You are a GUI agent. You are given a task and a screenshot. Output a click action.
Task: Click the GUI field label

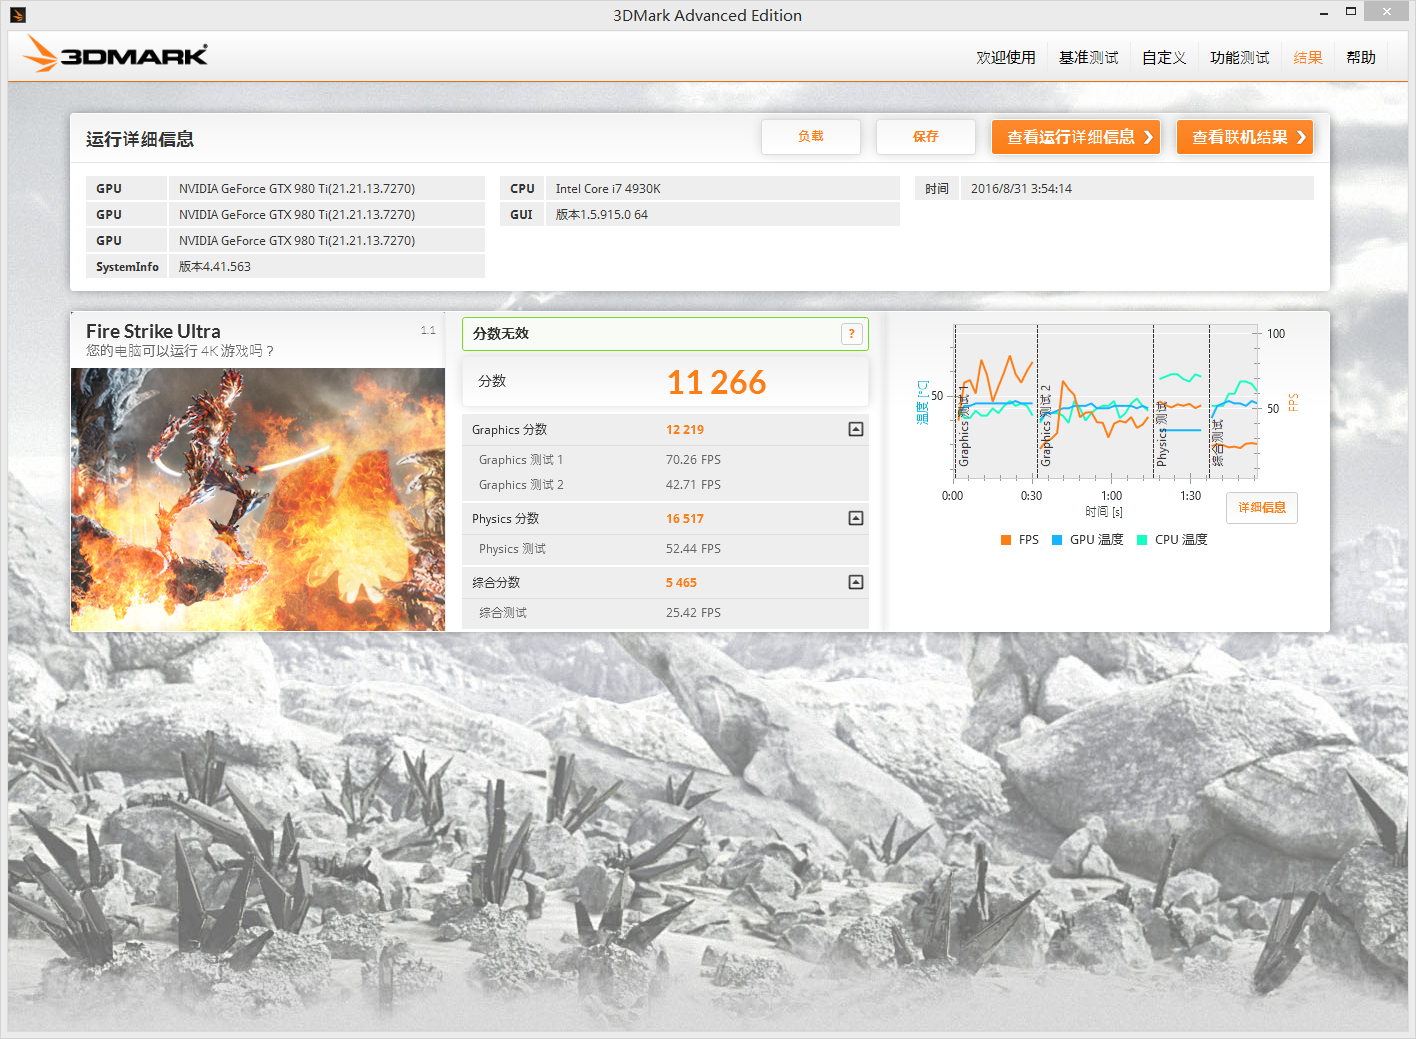point(521,215)
